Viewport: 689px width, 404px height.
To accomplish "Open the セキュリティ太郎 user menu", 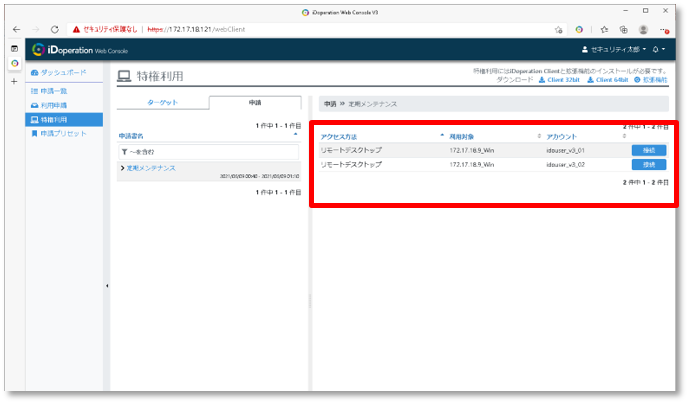I will tap(613, 50).
